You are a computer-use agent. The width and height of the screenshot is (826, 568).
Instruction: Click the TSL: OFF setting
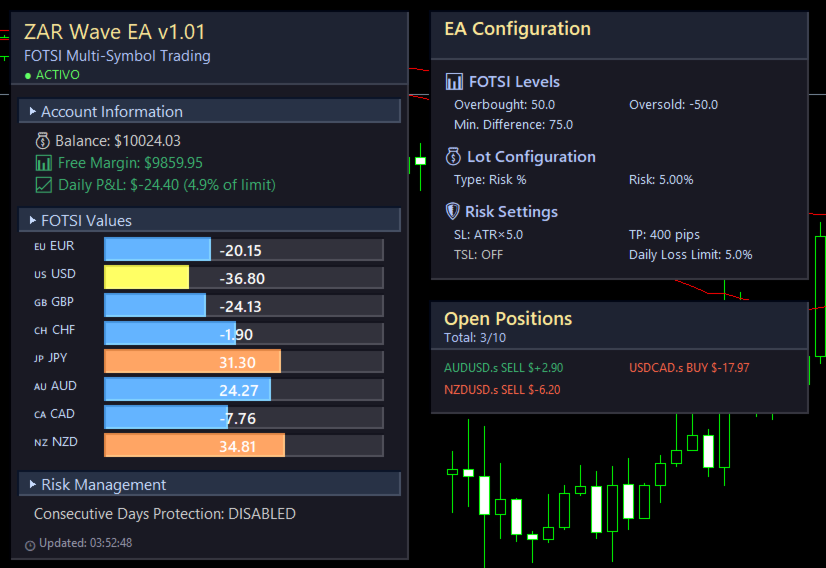479,255
